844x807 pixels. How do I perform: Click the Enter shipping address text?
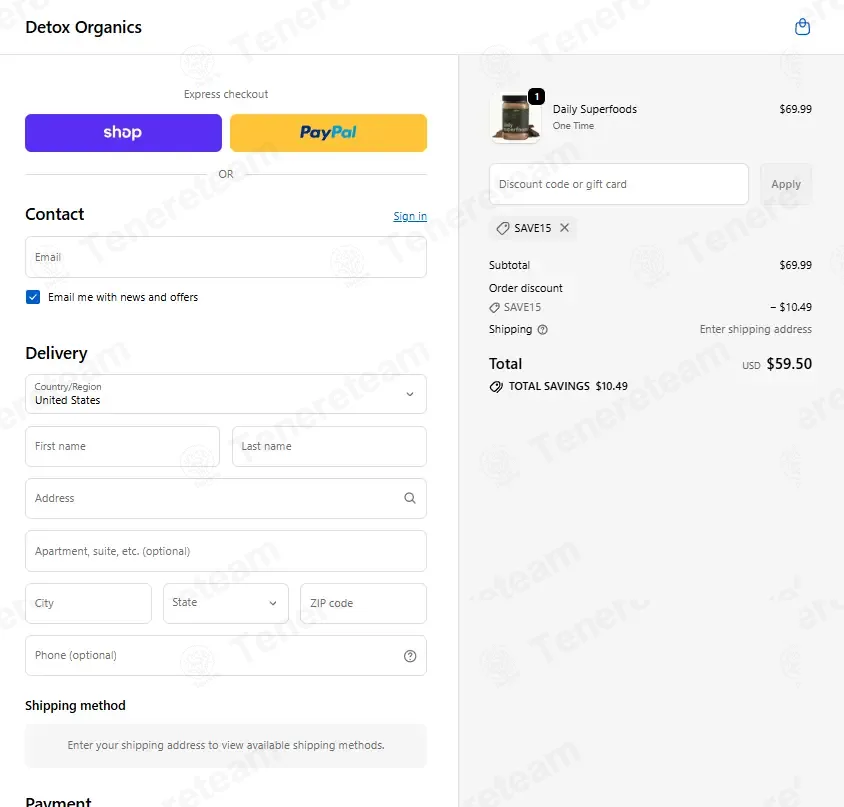click(x=755, y=329)
